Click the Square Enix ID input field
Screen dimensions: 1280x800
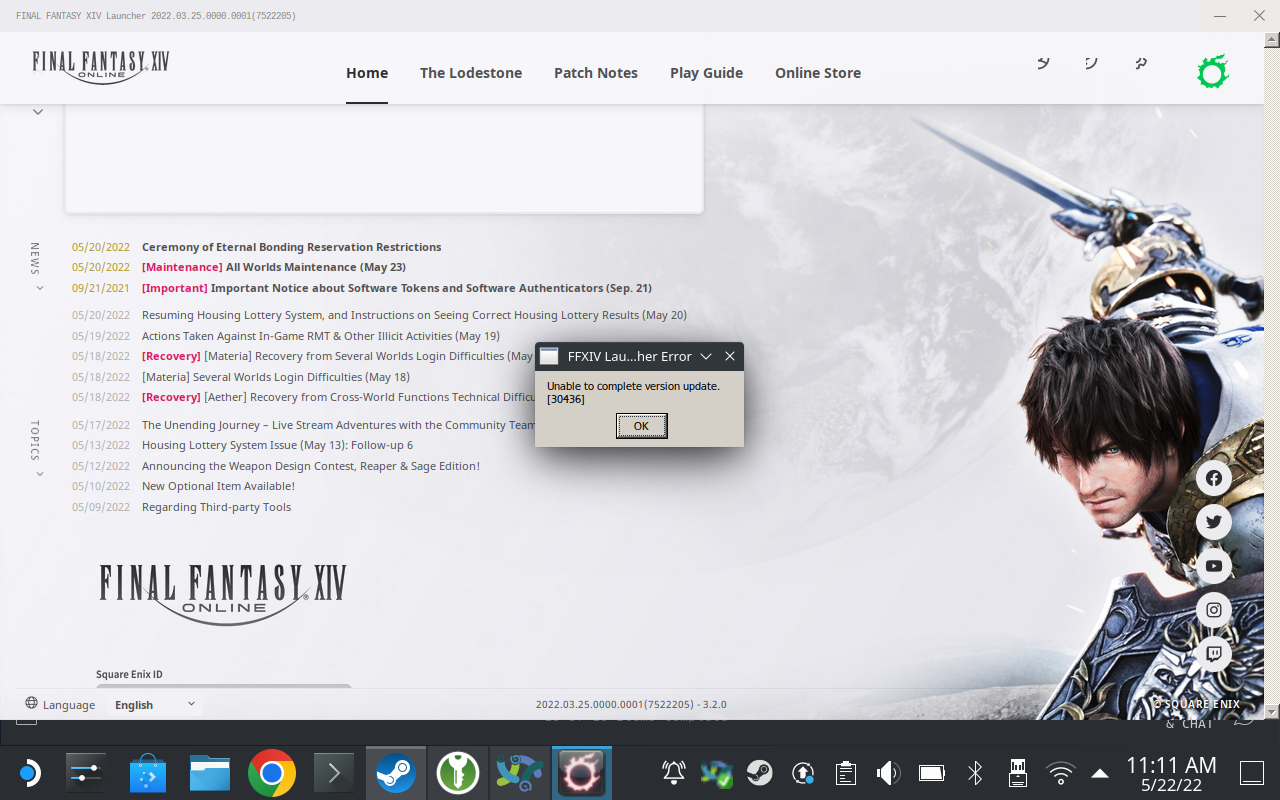click(224, 687)
